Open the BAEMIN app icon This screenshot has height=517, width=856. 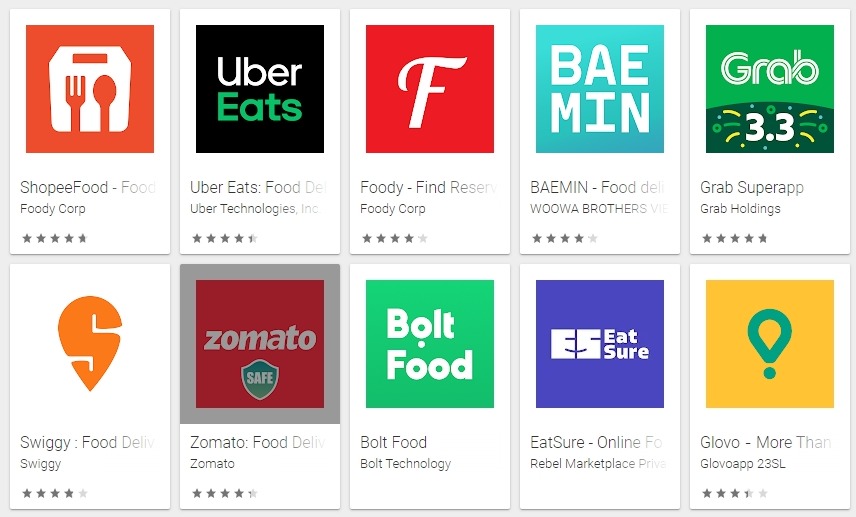click(x=600, y=89)
